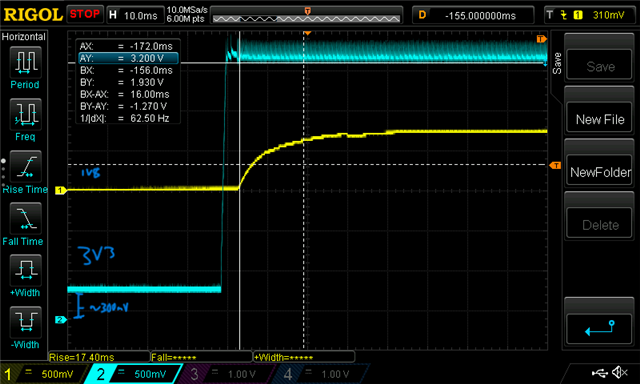Open the Save side tab
The height and width of the screenshot is (384, 640).
[x=557, y=63]
